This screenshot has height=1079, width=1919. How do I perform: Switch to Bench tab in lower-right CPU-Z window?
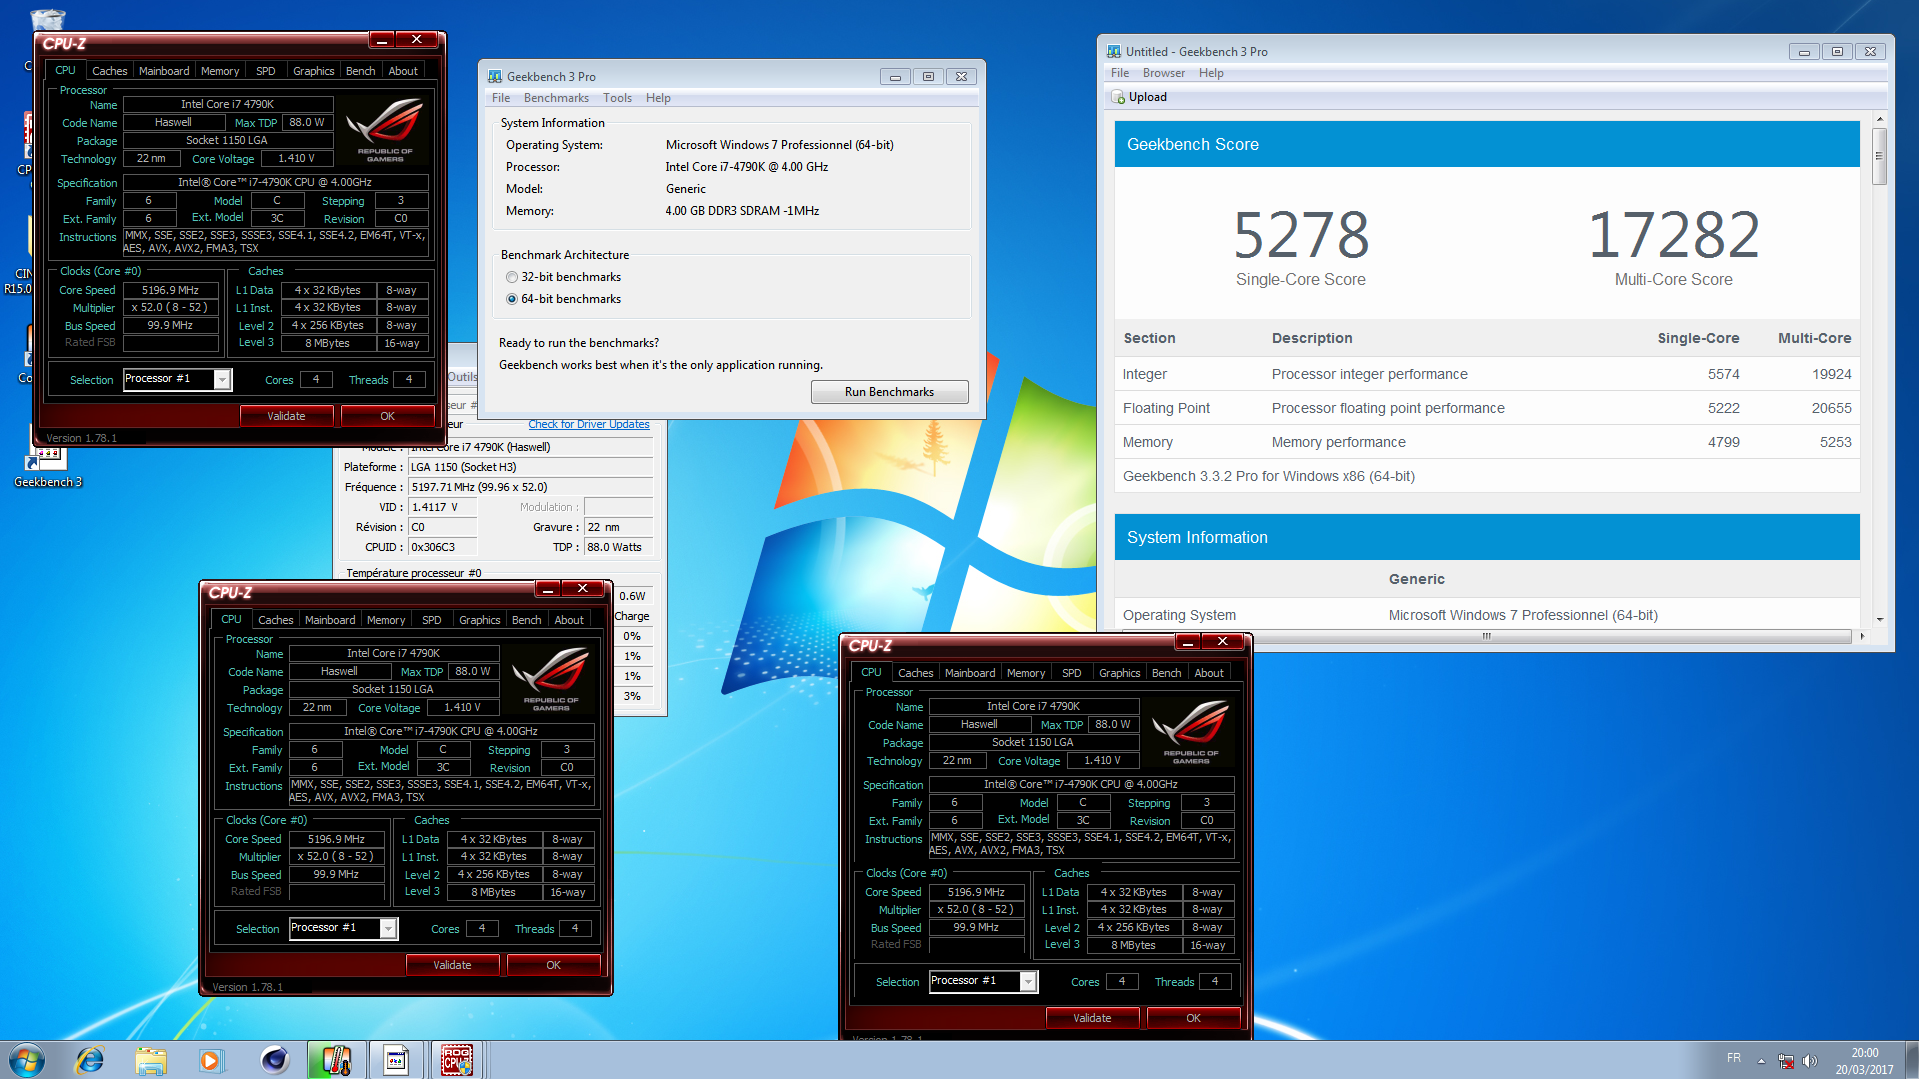[1167, 673]
